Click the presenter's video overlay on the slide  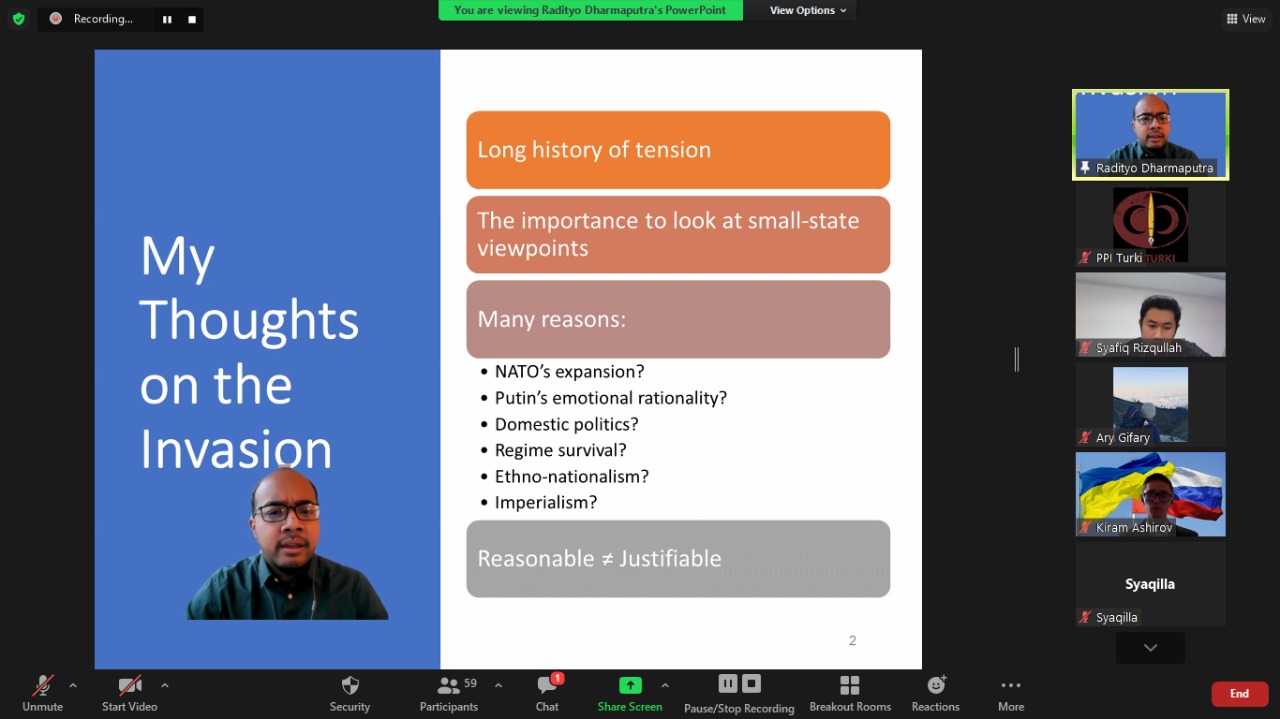click(287, 543)
